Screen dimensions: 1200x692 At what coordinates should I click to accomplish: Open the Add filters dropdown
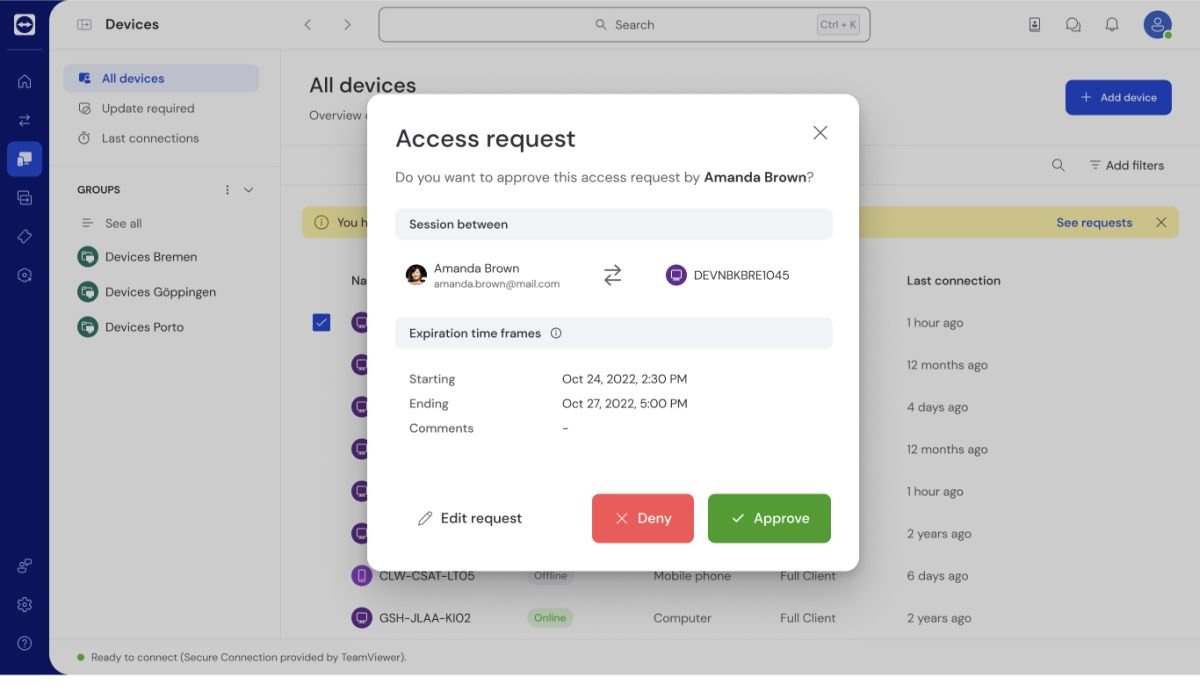pos(1128,165)
